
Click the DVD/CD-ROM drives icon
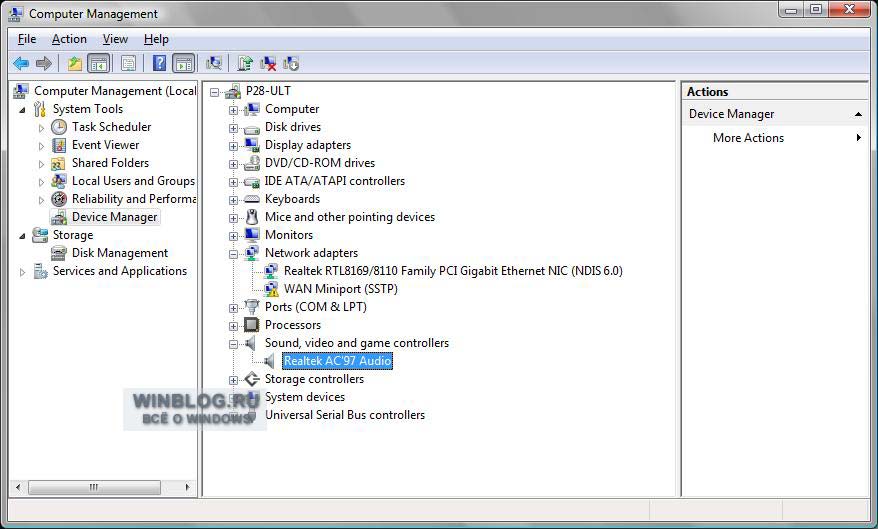tap(252, 163)
